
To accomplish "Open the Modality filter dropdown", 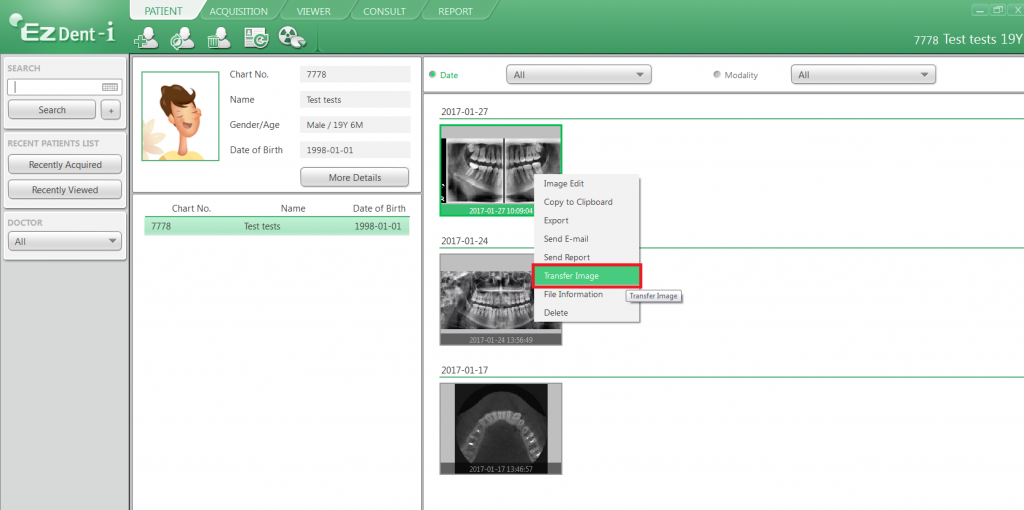I will tap(862, 75).
